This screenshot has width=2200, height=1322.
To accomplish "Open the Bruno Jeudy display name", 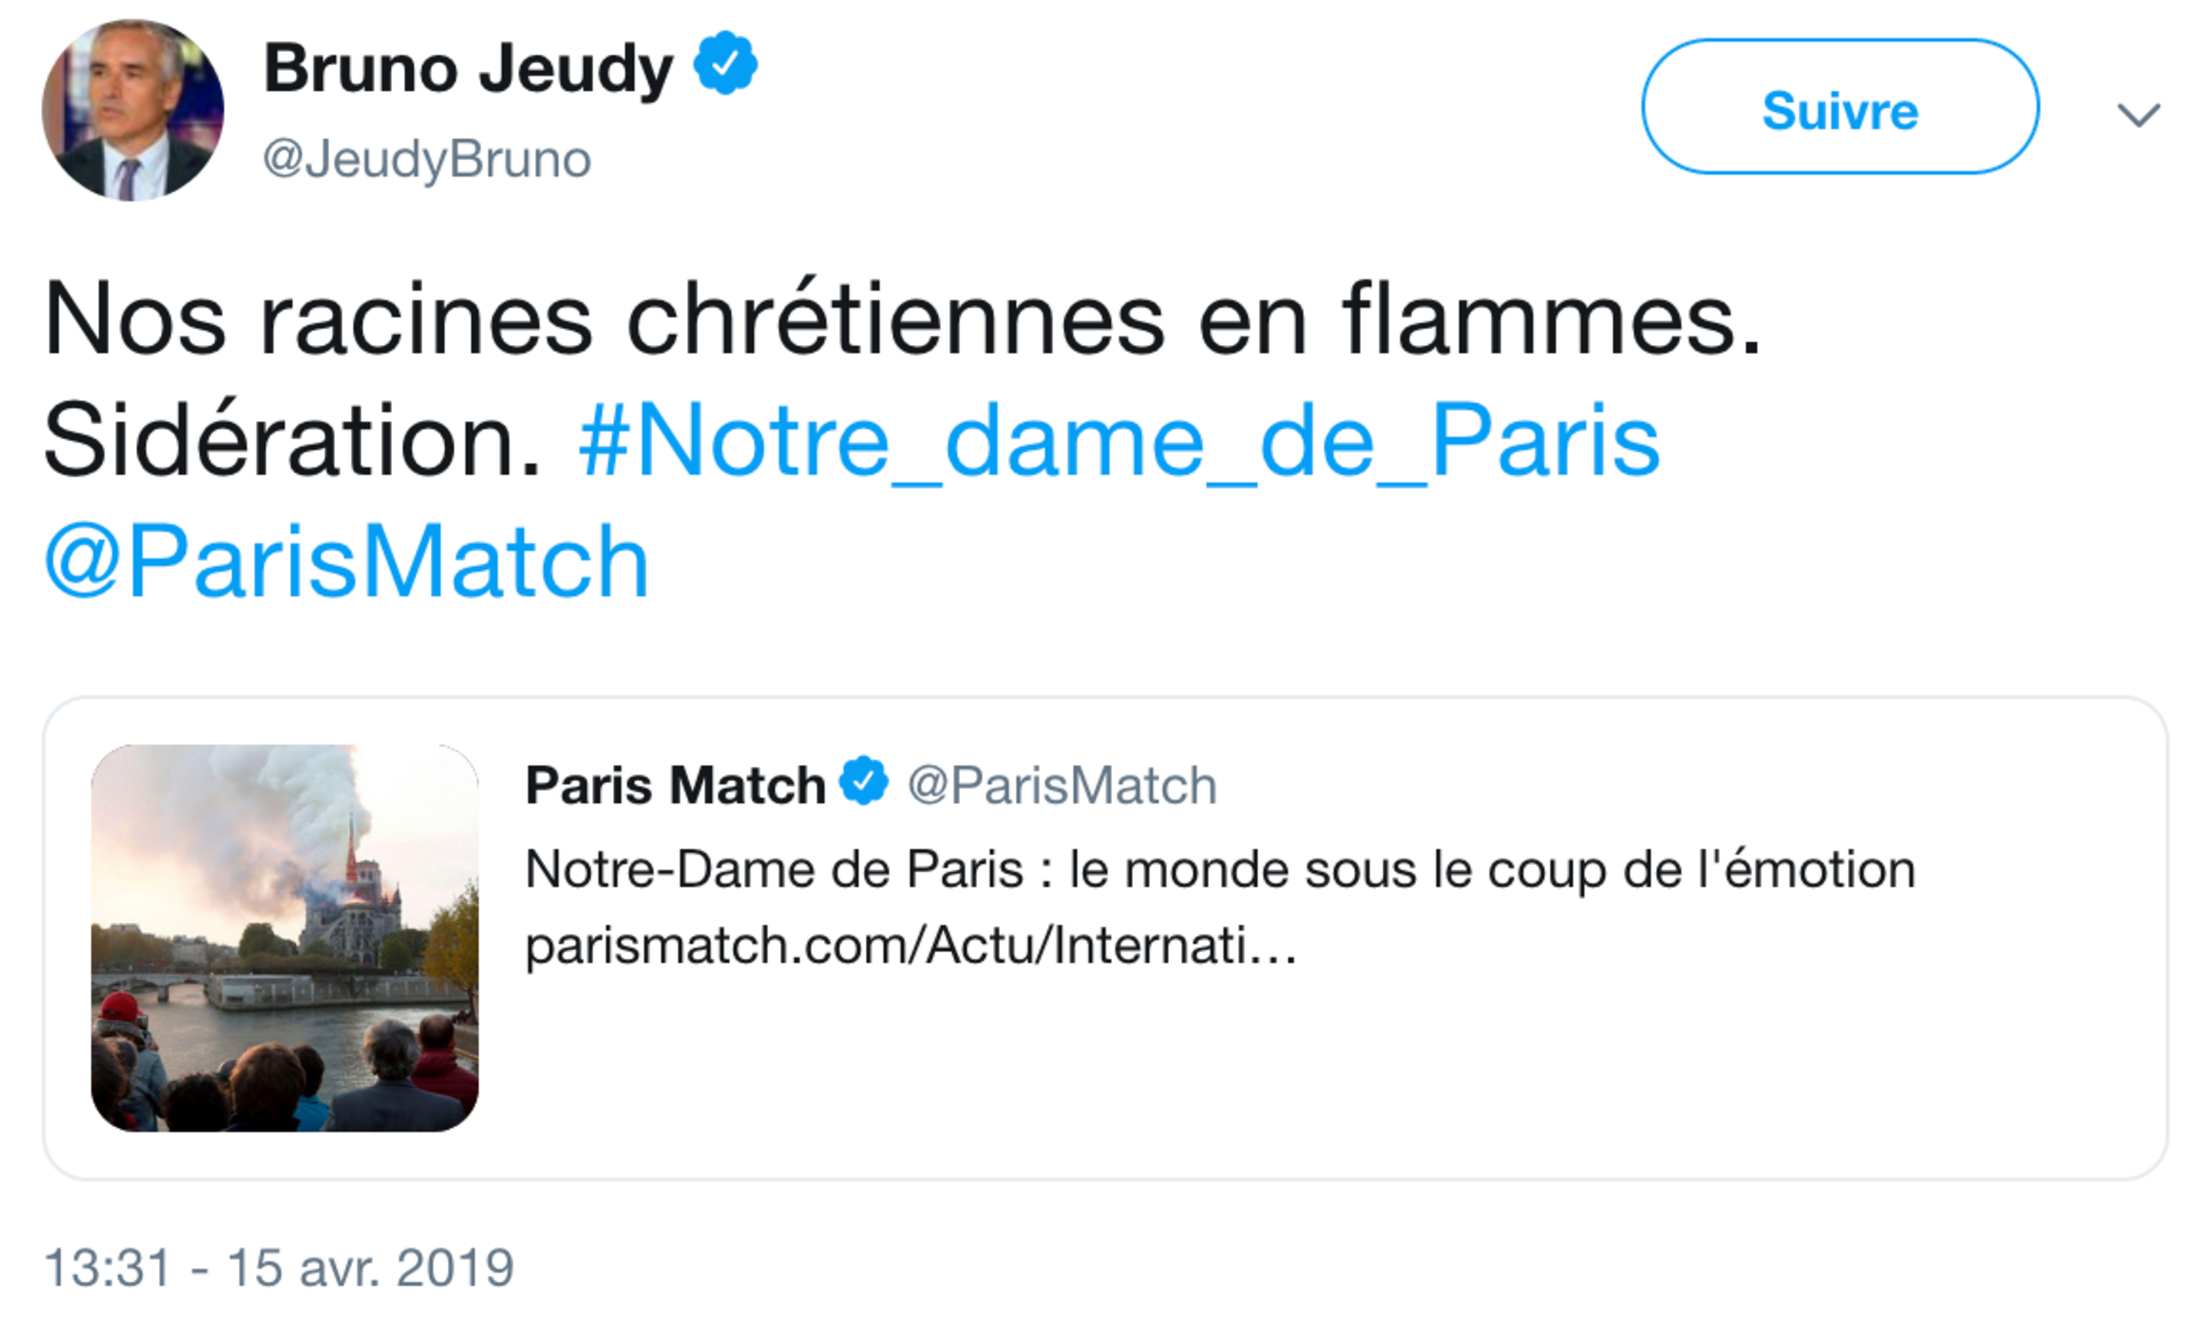I will pos(467,68).
